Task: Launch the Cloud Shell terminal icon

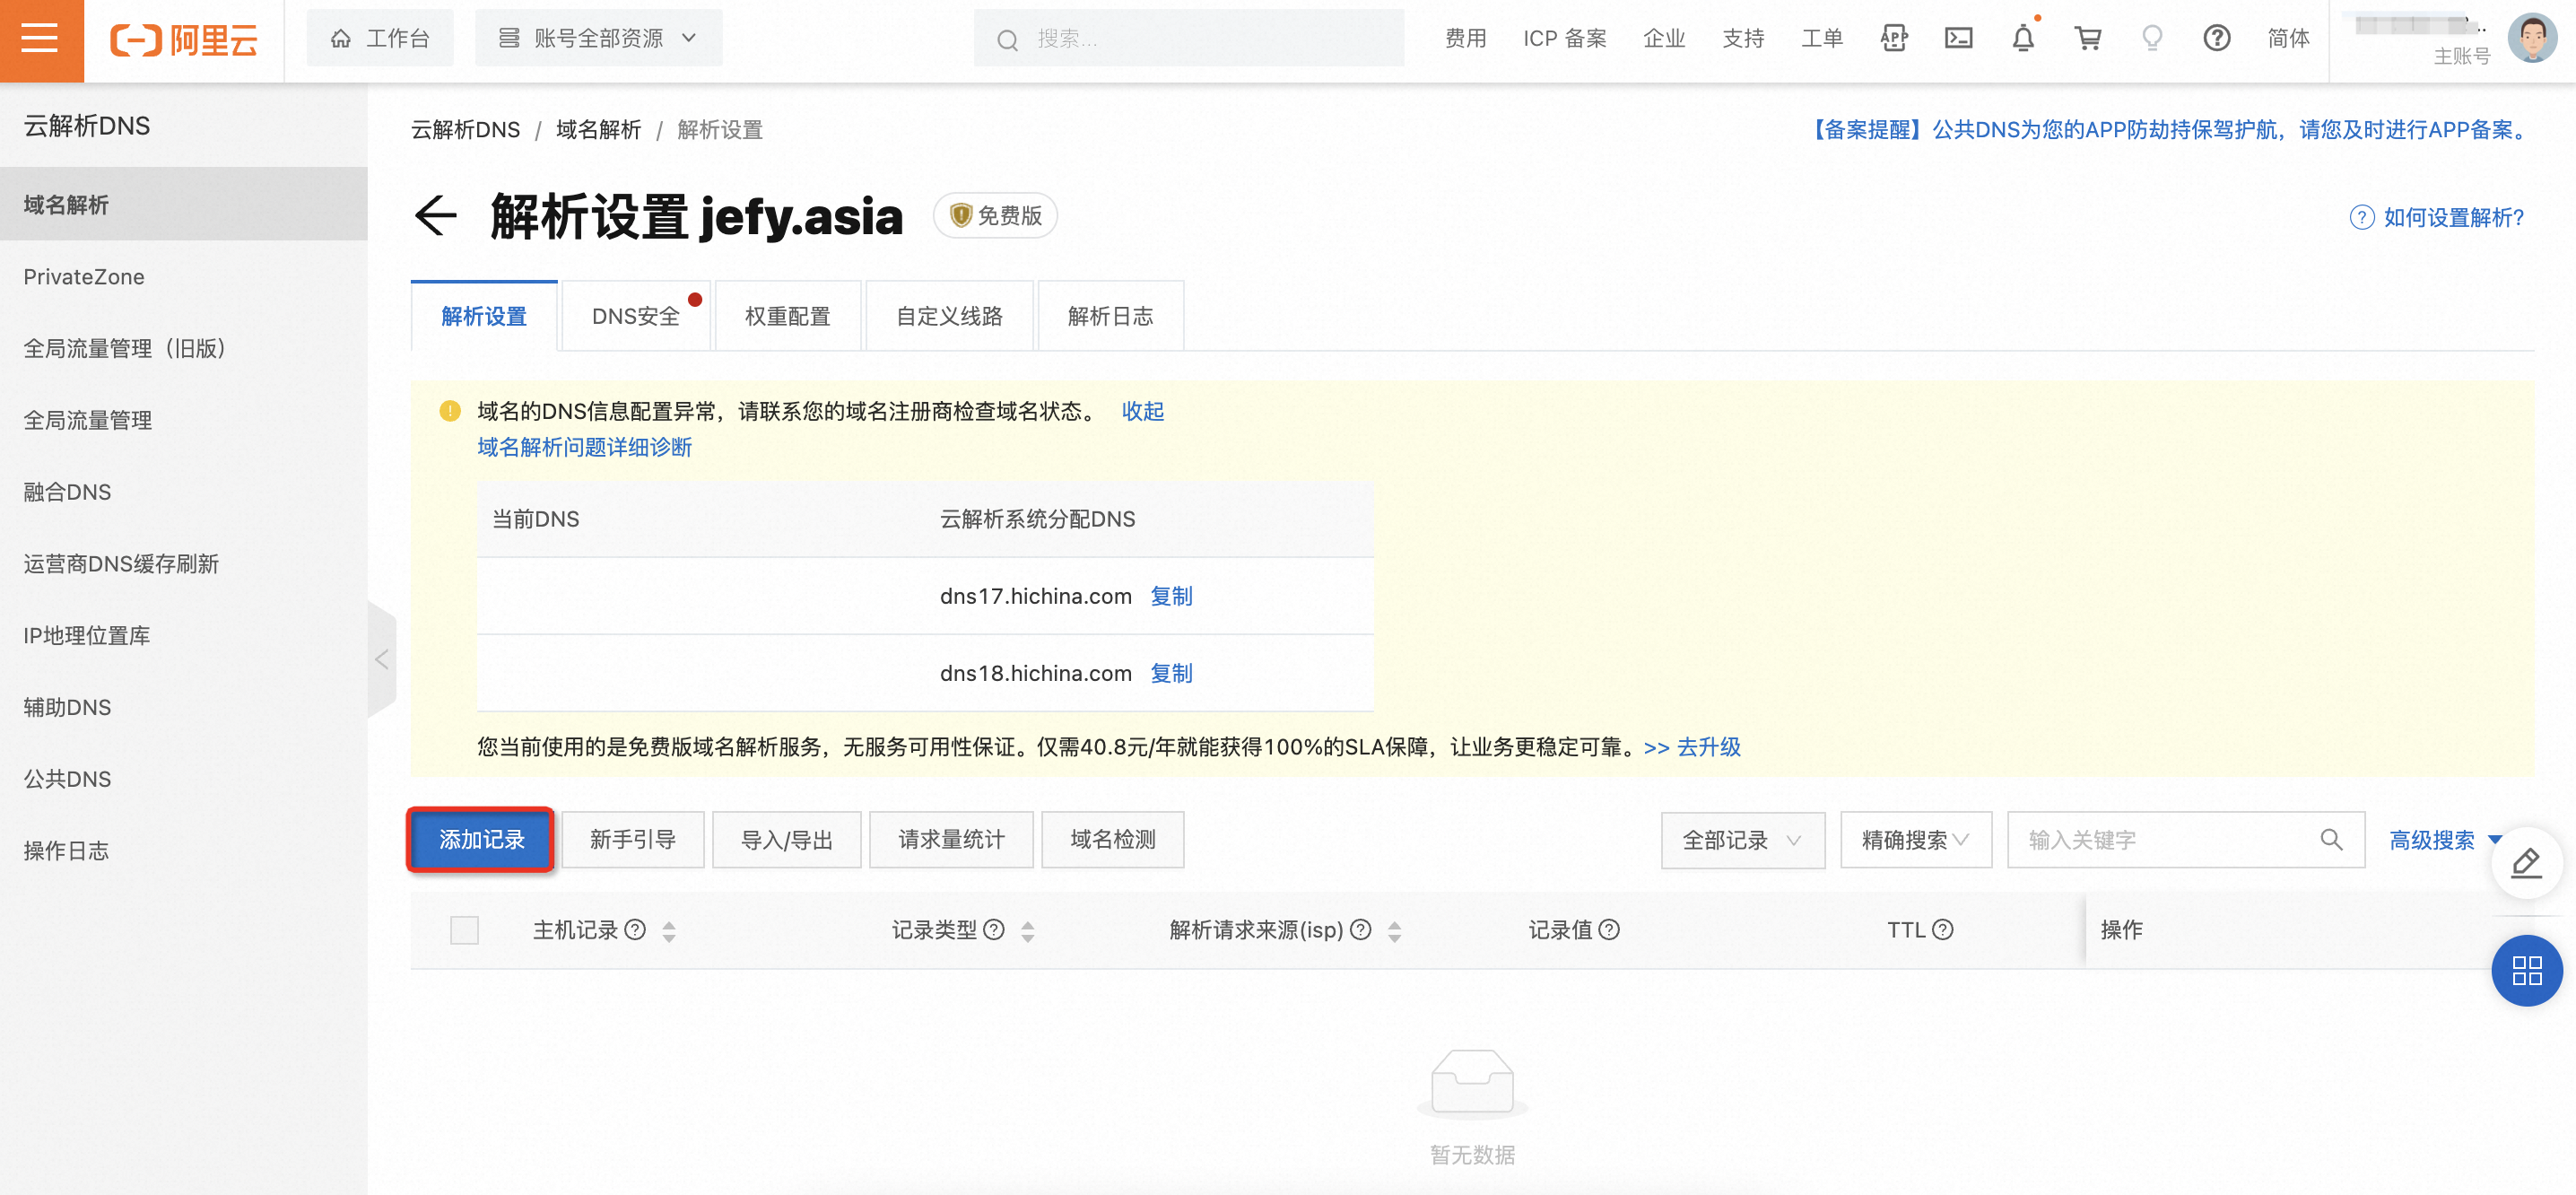Action: tap(1958, 39)
